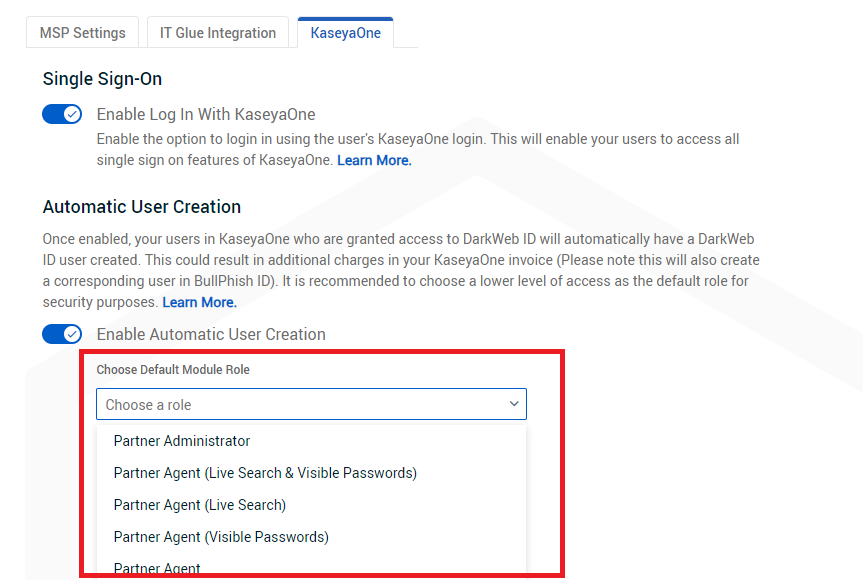Open Learn More in Automatic User Creation text
This screenshot has width=863, height=580.
click(x=199, y=302)
